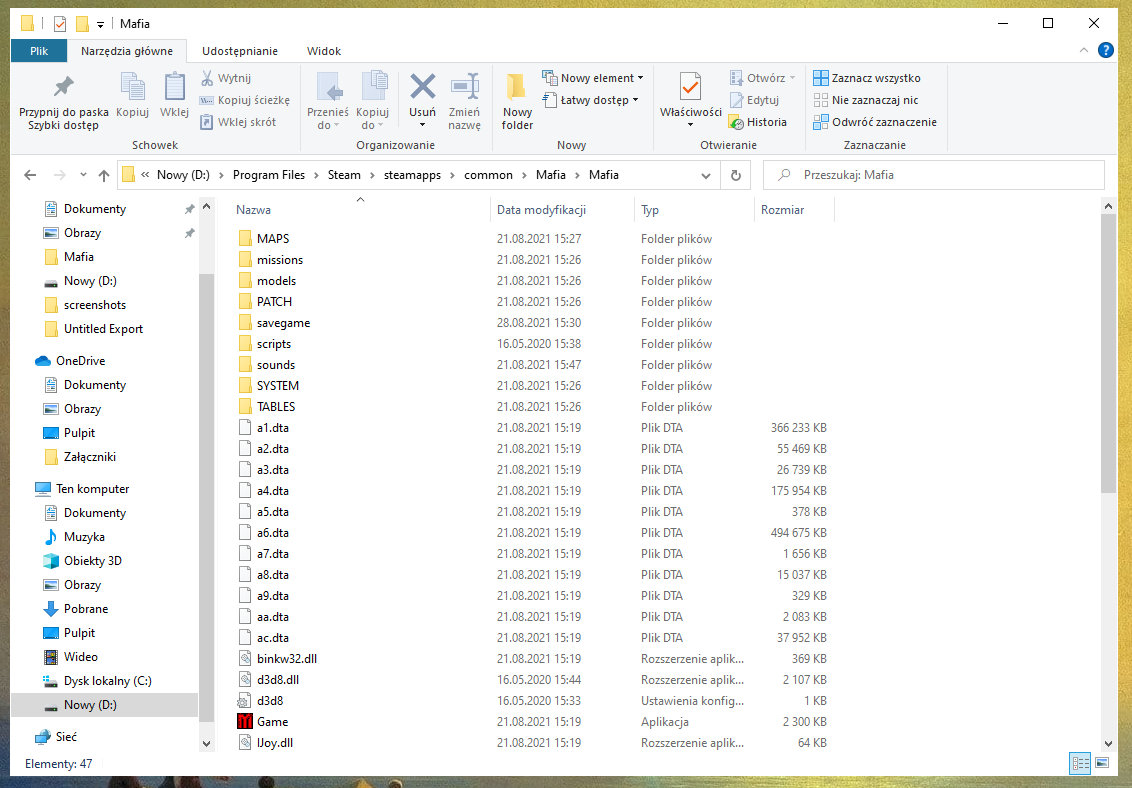Create a Nowy folder from the ribbon
The width and height of the screenshot is (1132, 788).
coord(517,101)
